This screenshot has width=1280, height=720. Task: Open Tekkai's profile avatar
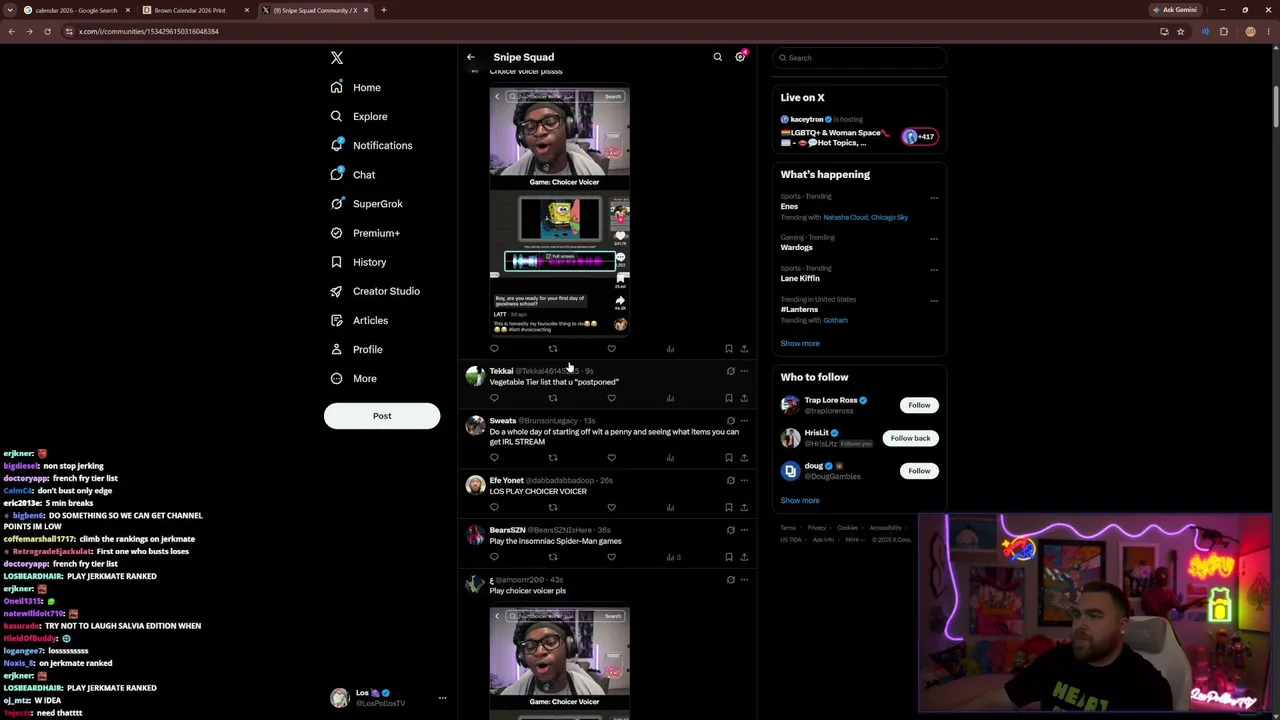[475, 376]
